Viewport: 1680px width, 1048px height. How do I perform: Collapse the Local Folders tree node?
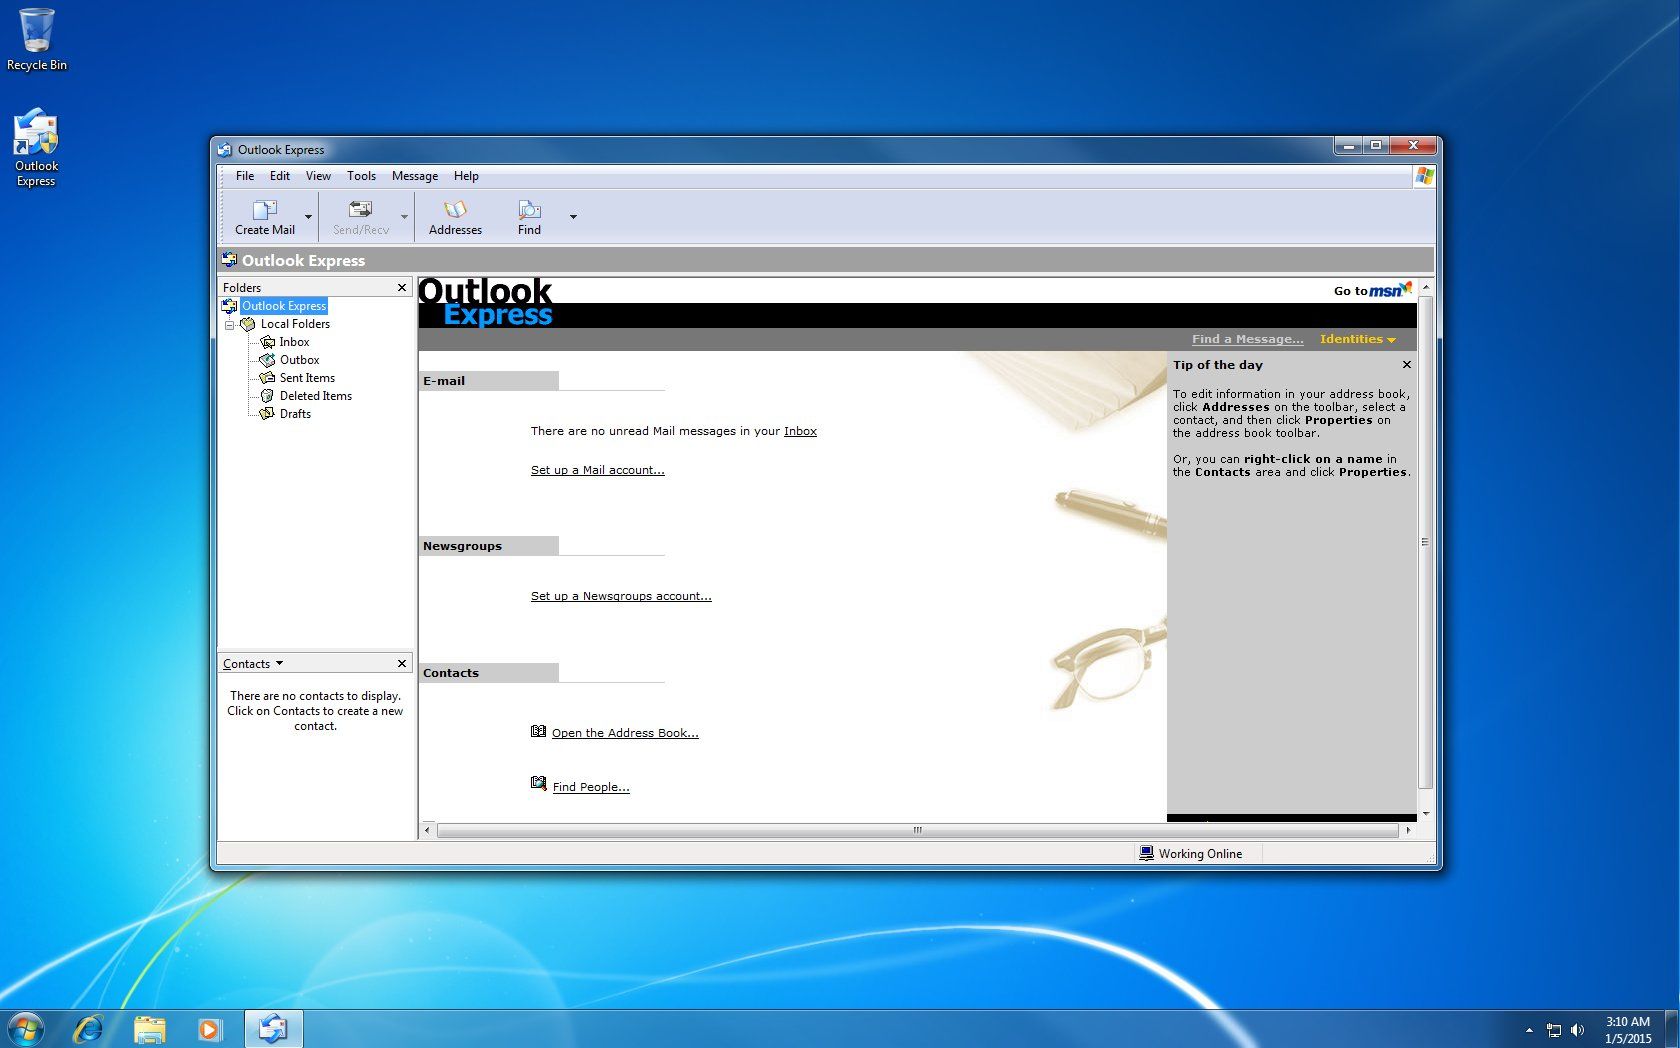[229, 325]
